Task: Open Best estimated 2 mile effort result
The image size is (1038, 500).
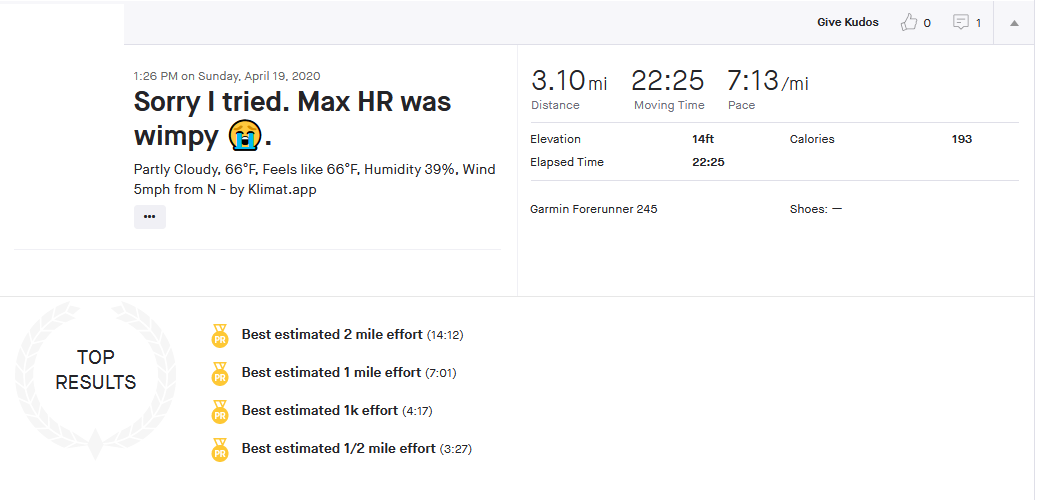Action: coord(332,334)
